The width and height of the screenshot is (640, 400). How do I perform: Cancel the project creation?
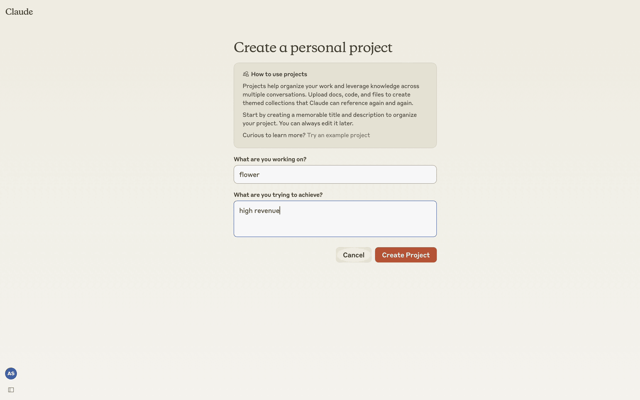tap(353, 255)
